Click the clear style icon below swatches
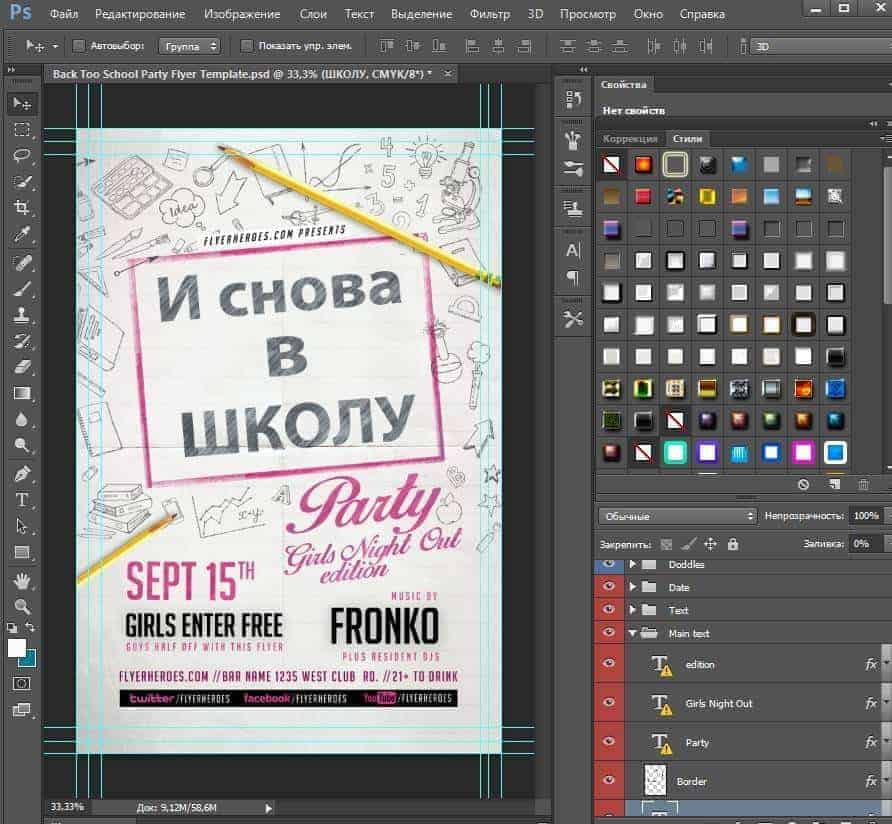This screenshot has width=892, height=824. pyautogui.click(x=803, y=485)
